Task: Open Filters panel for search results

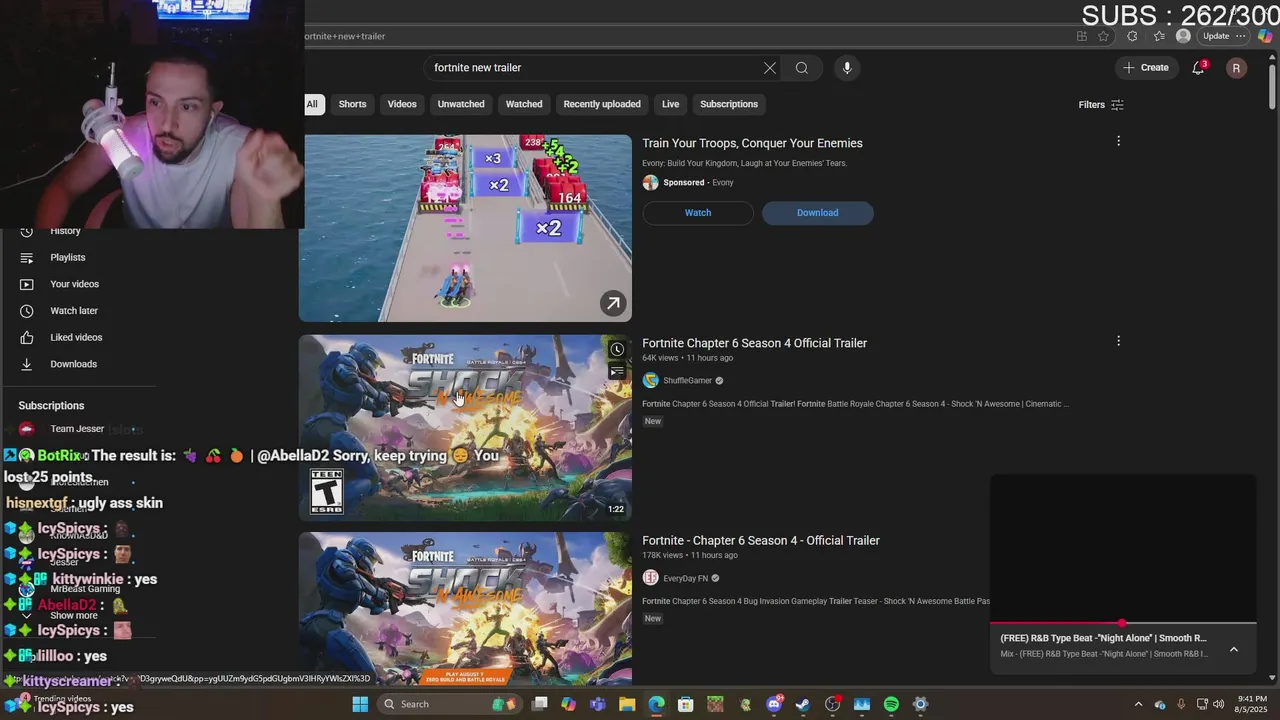Action: click(x=1101, y=105)
